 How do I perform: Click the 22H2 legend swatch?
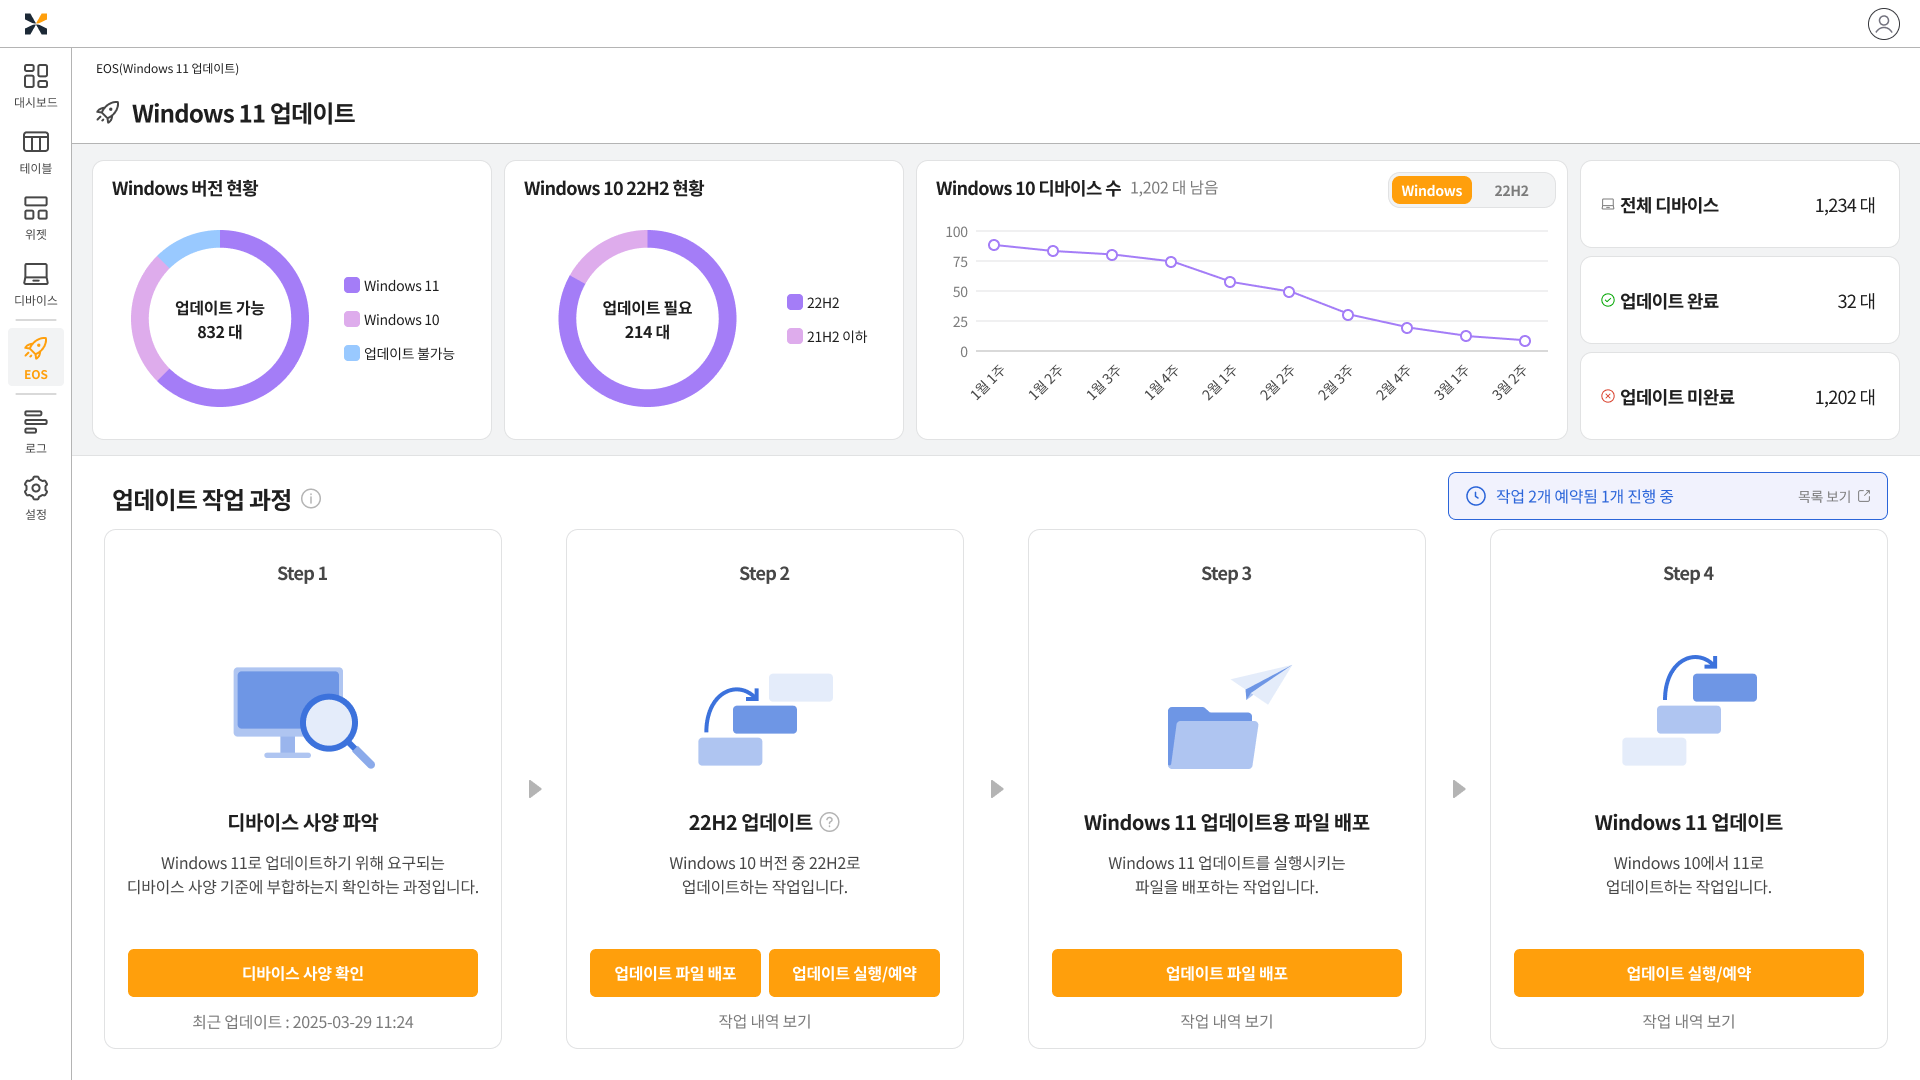point(795,302)
